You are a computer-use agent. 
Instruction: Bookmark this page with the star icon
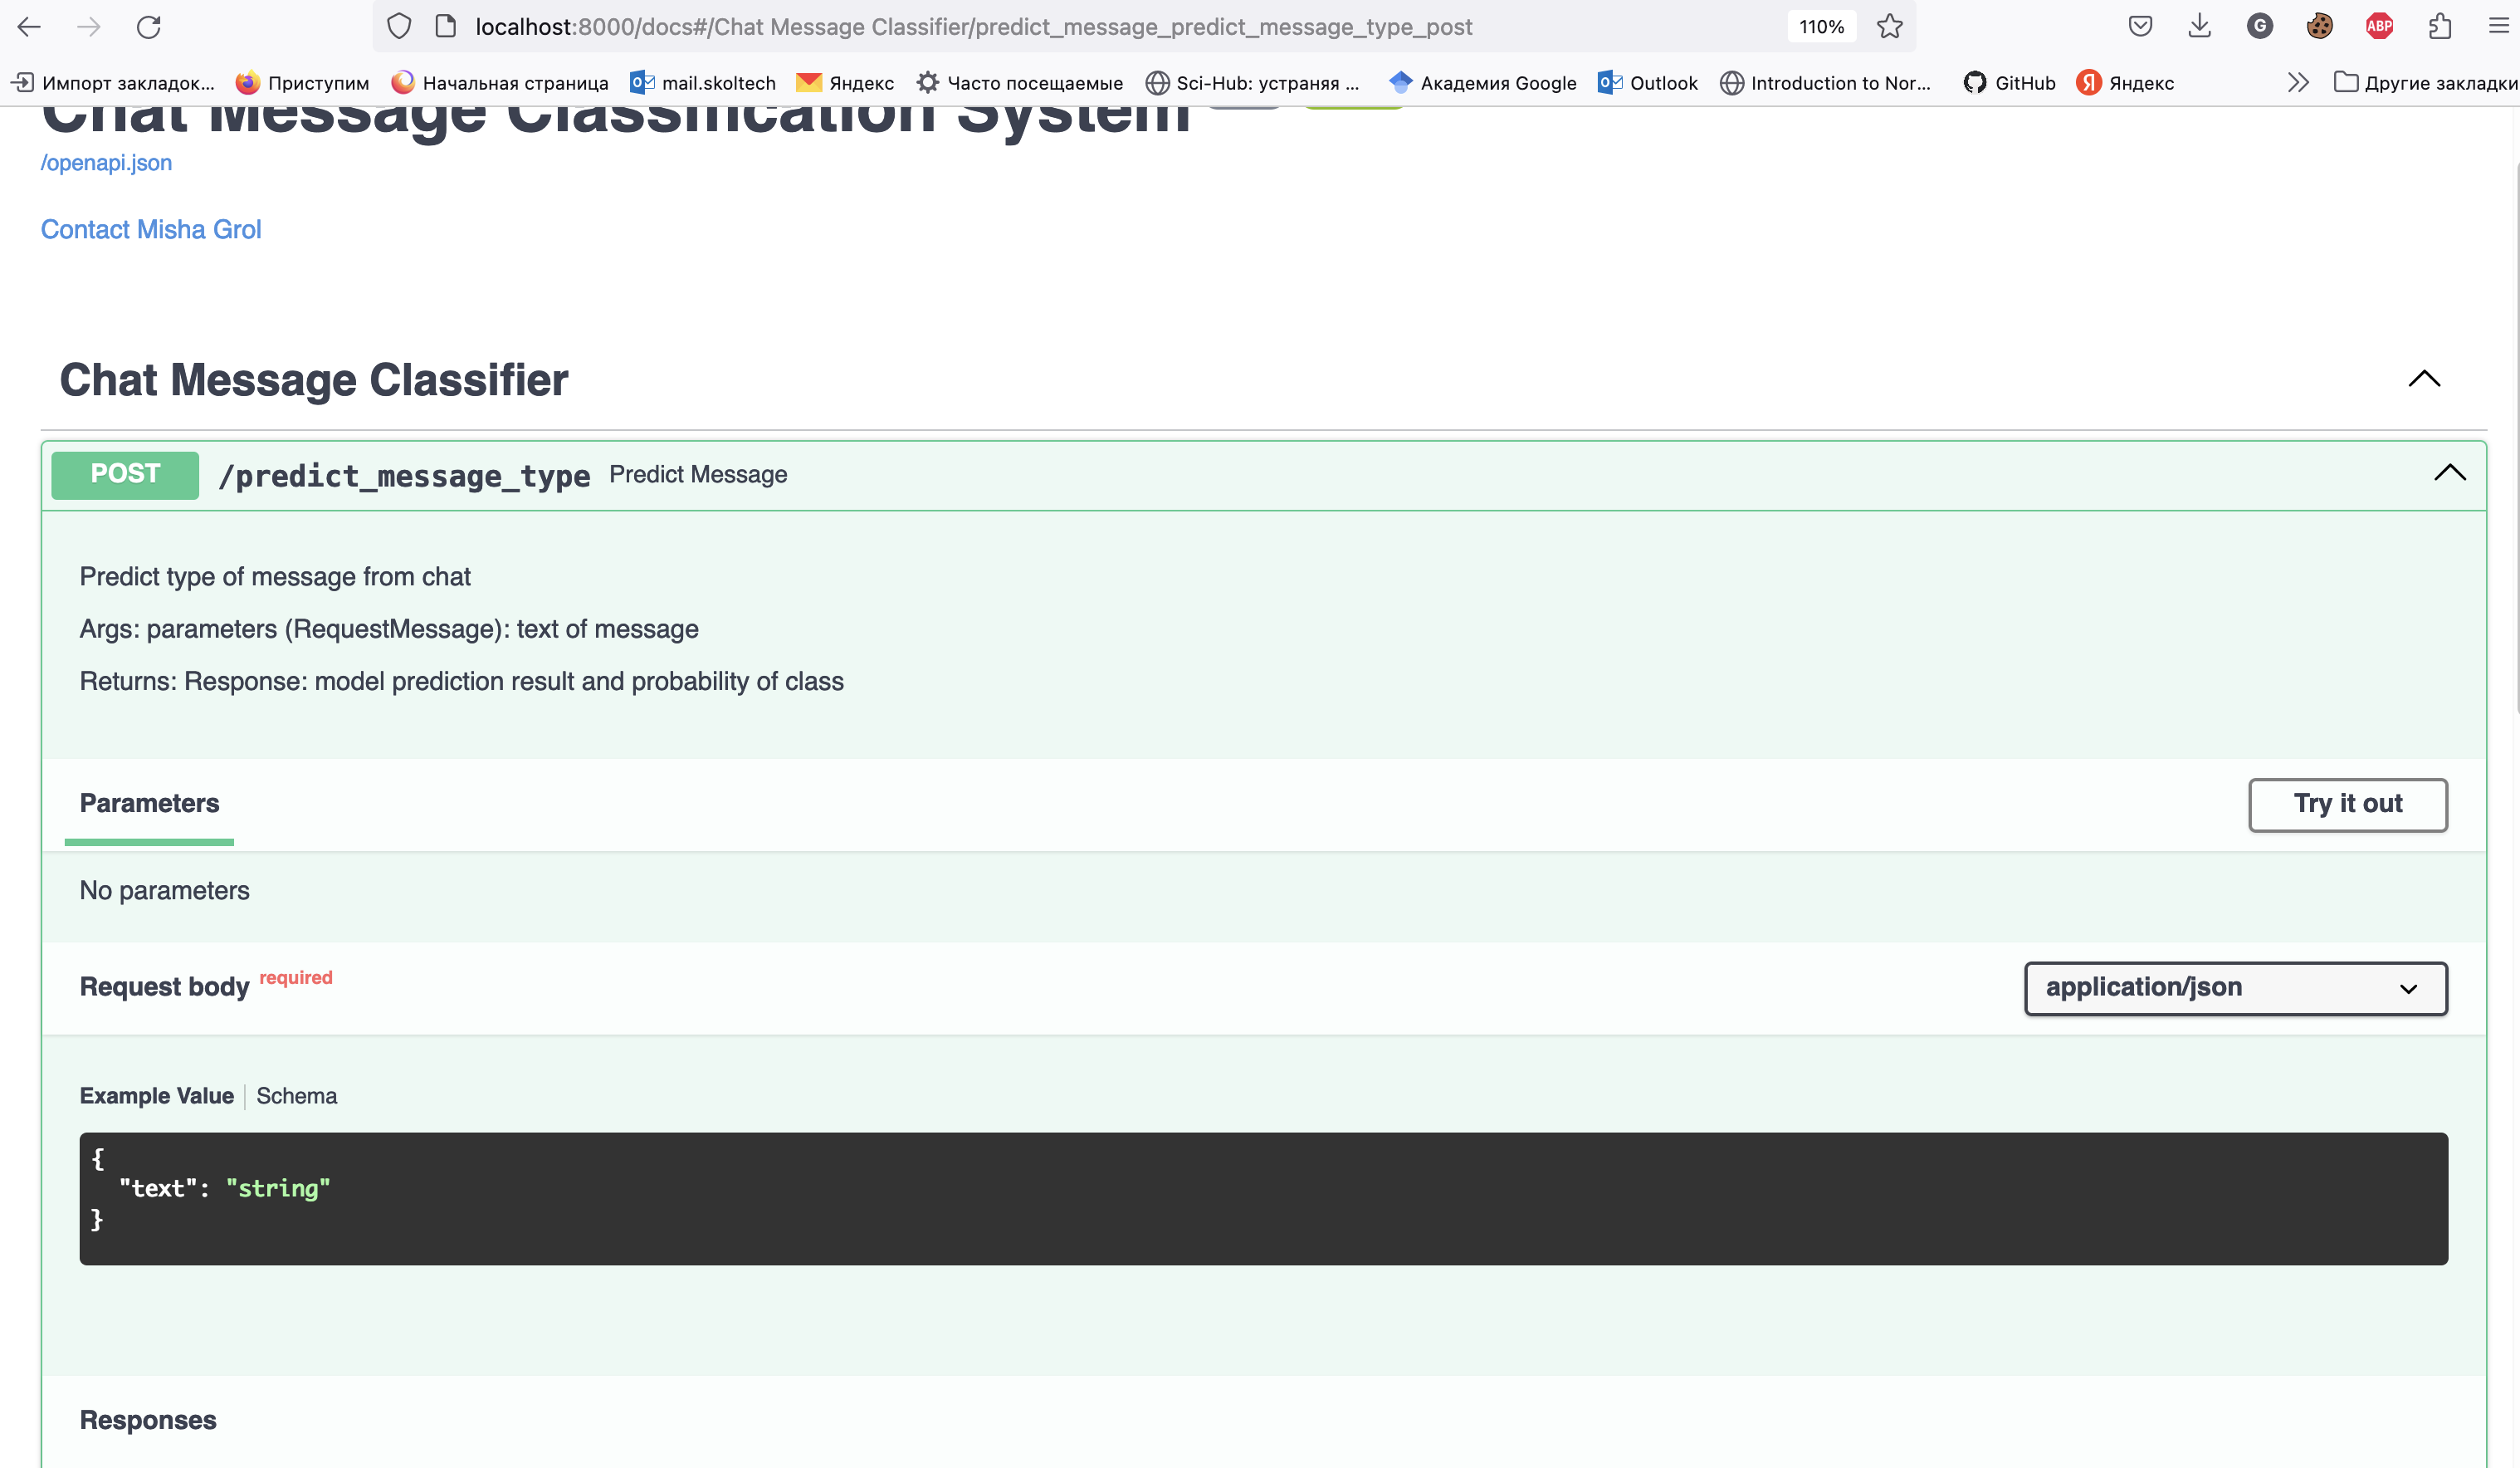pos(1889,27)
